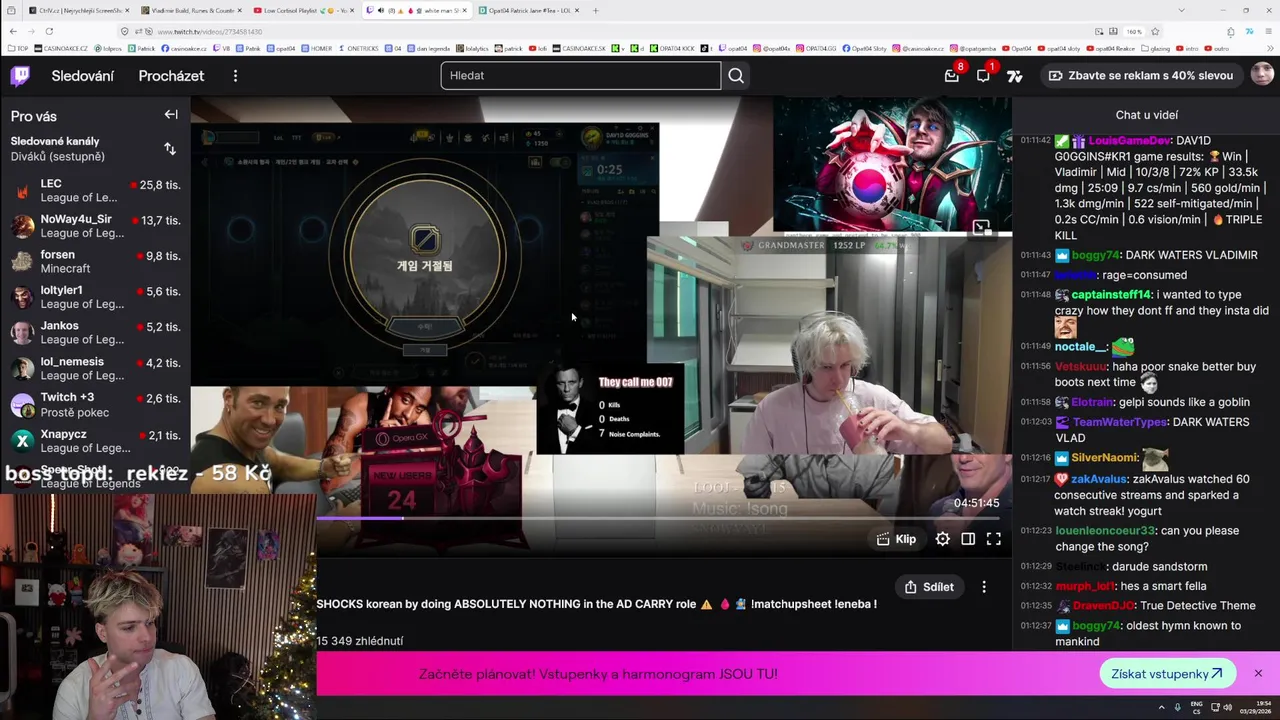Open zakAvalus username in chat
The height and width of the screenshot is (720, 1280).
coord(1099,480)
